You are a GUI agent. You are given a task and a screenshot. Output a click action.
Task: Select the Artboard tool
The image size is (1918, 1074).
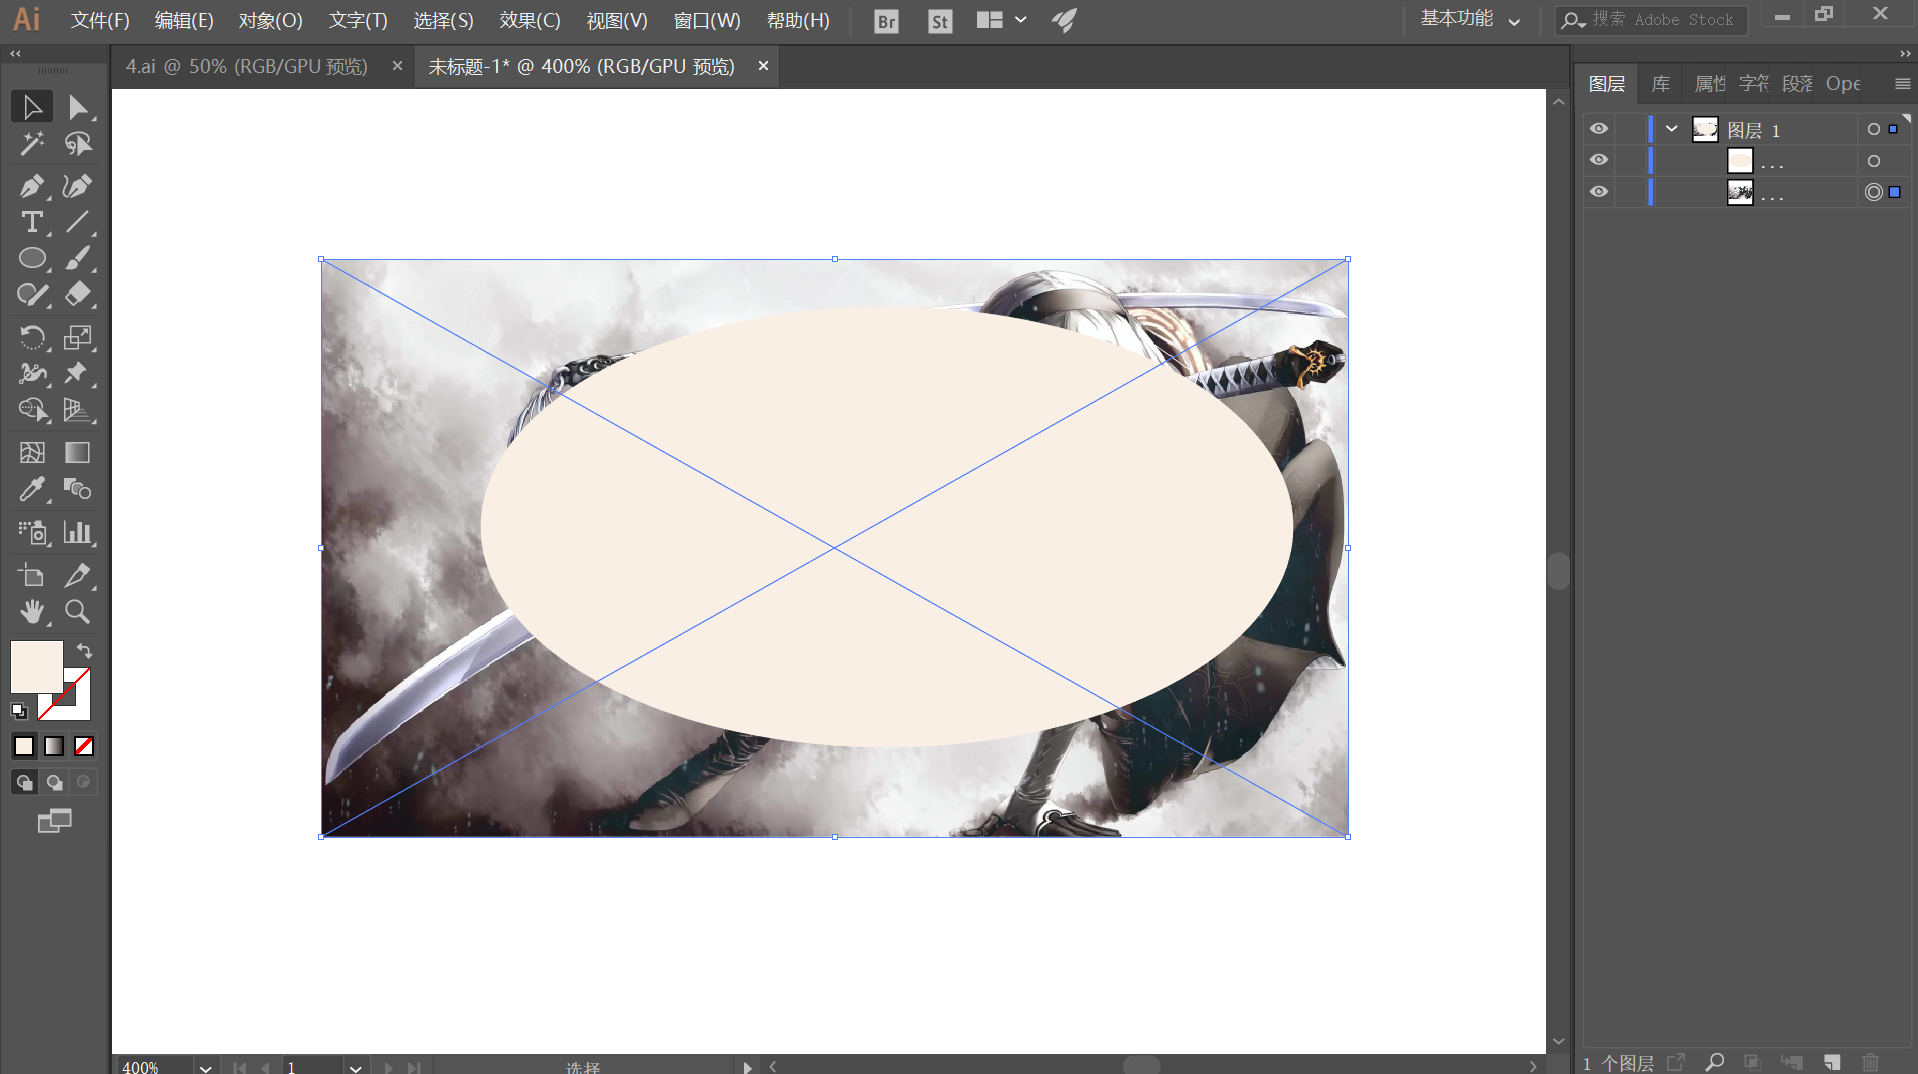tap(32, 575)
